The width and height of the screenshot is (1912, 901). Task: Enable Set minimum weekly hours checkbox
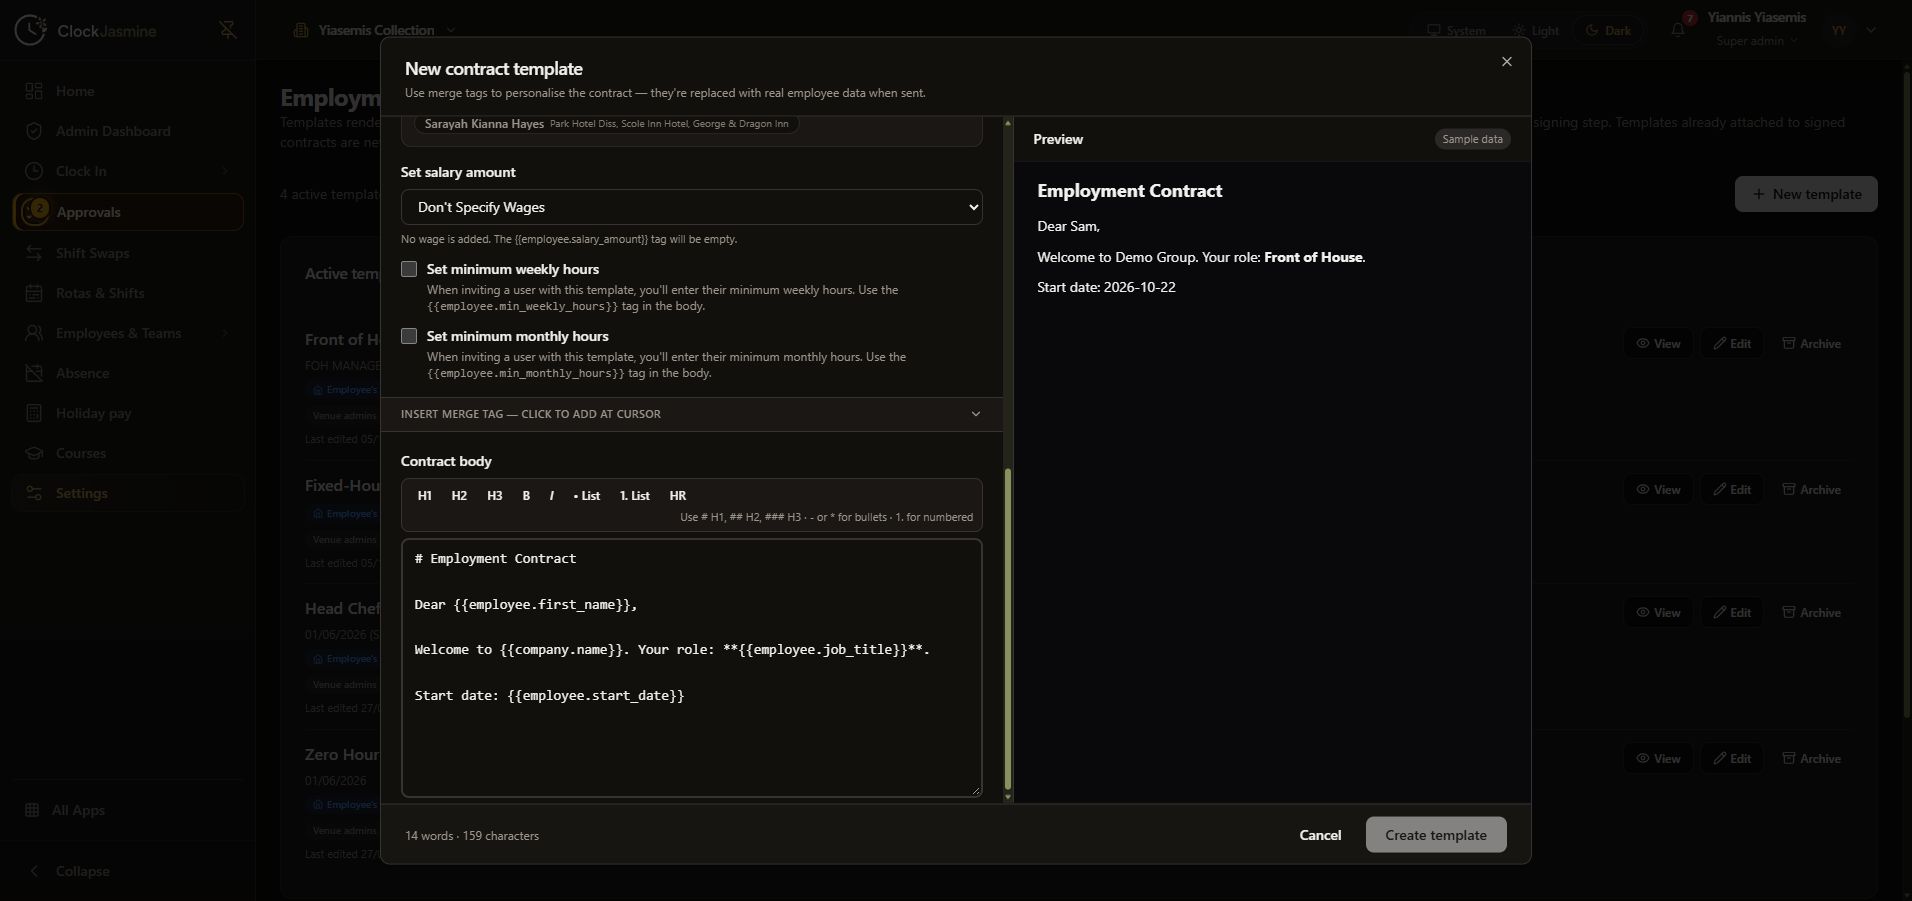(x=409, y=269)
